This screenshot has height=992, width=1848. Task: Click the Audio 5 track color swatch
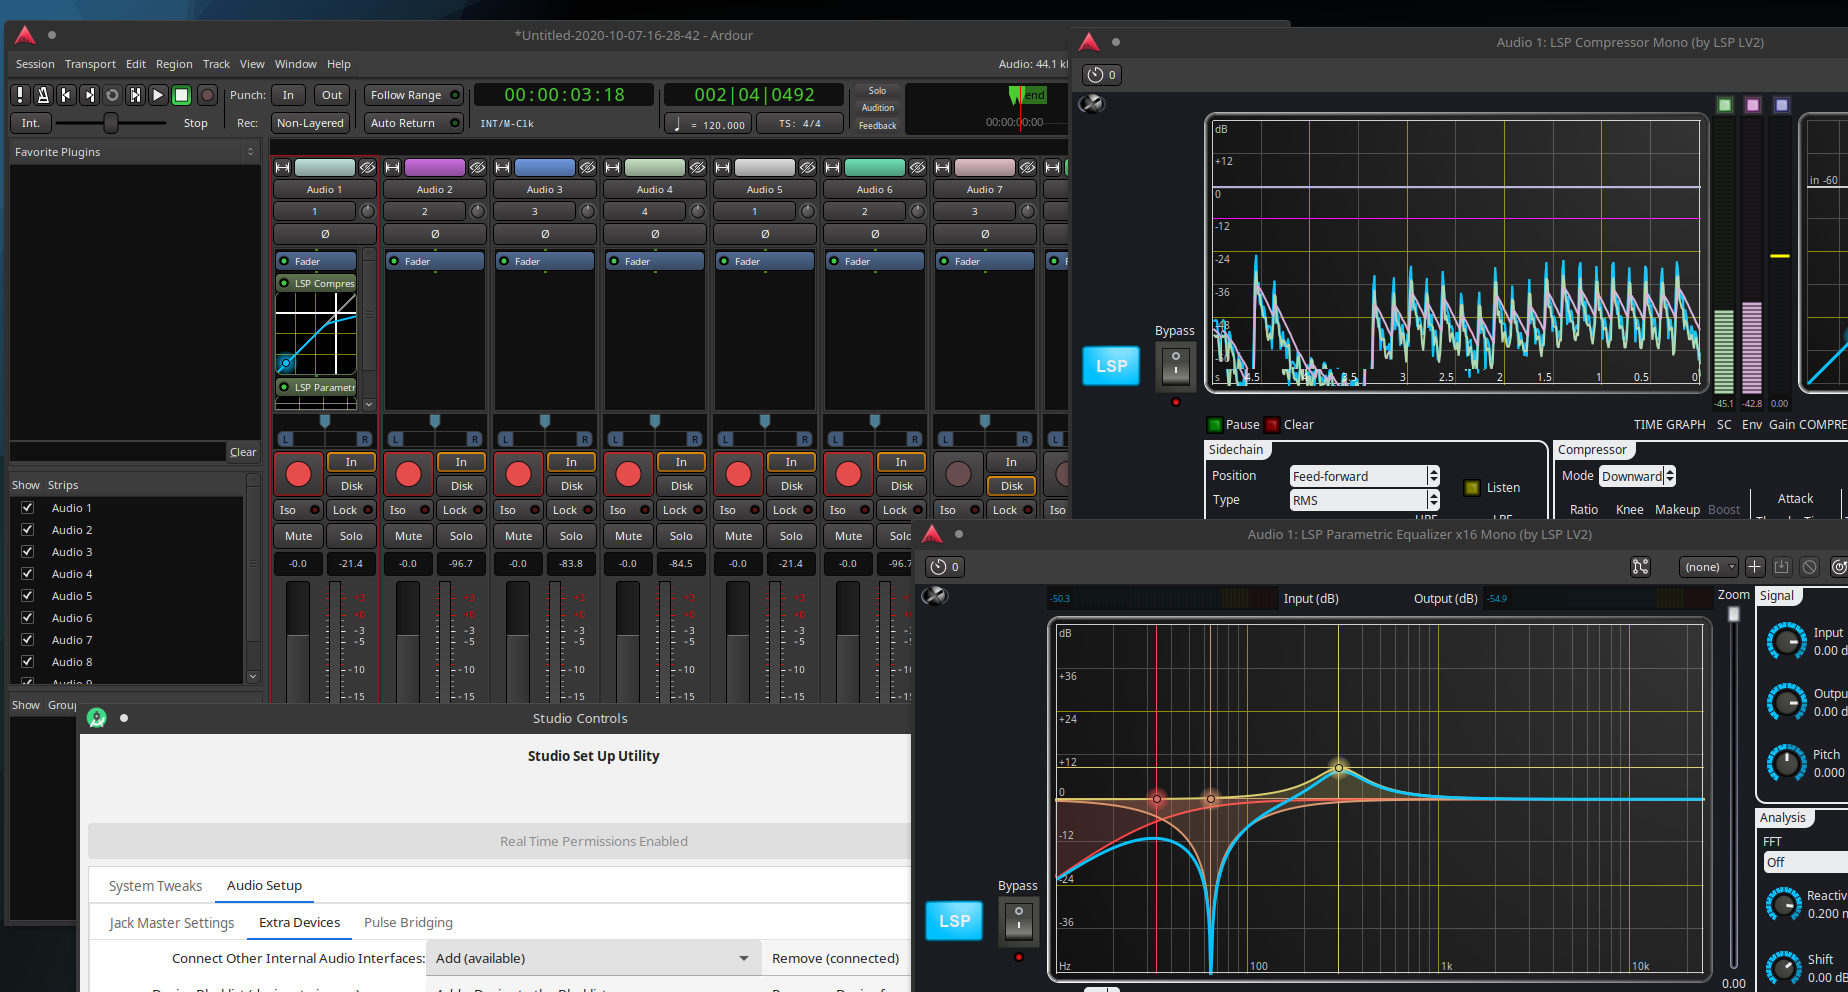pyautogui.click(x=764, y=167)
